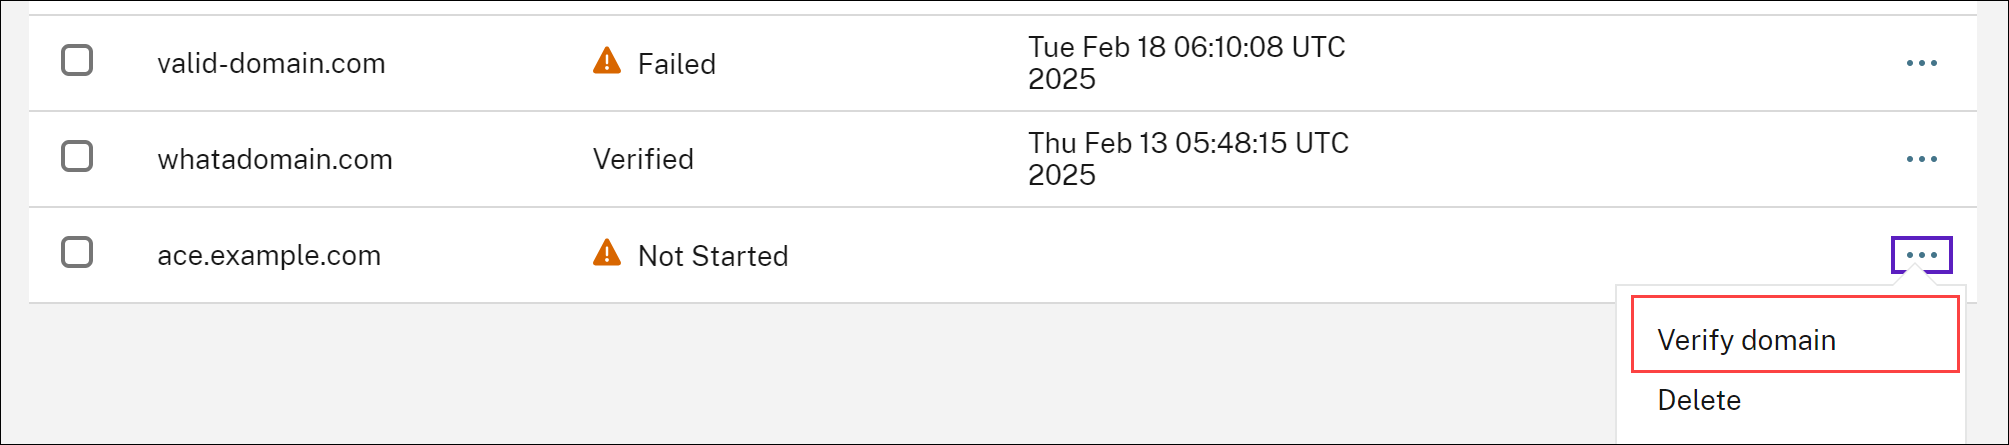Select Delete in the actions menu
2009x445 pixels.
pyautogui.click(x=1699, y=400)
